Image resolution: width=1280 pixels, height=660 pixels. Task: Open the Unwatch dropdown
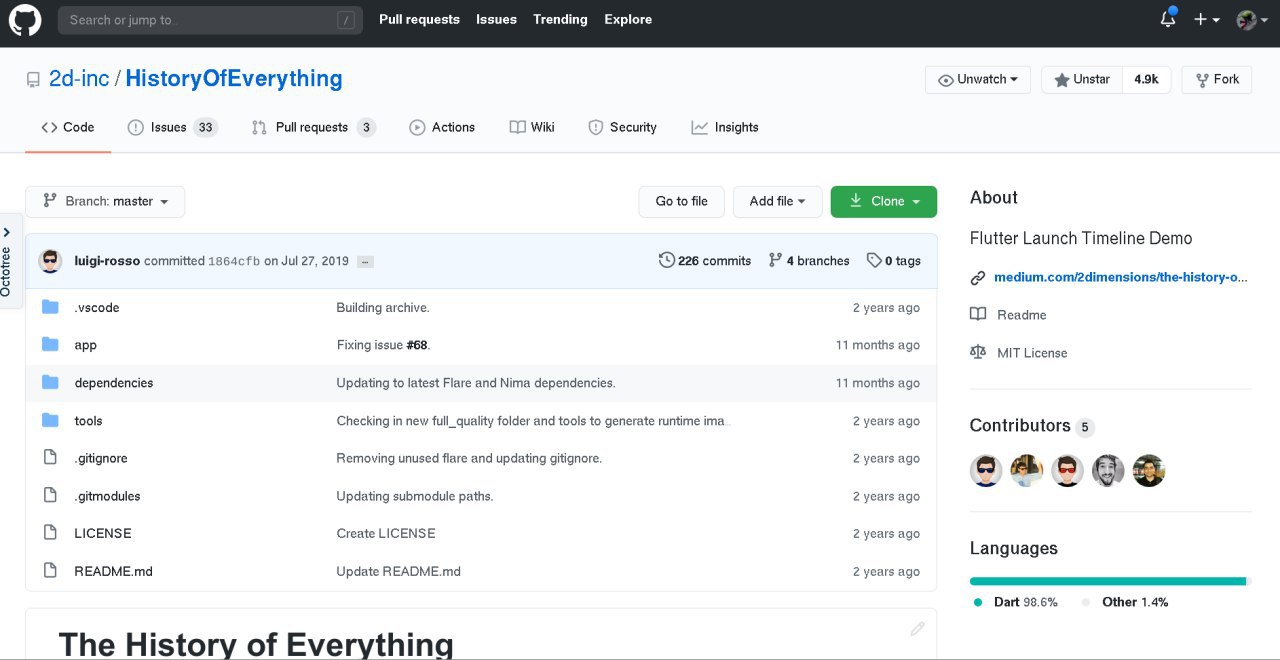pyautogui.click(x=978, y=80)
